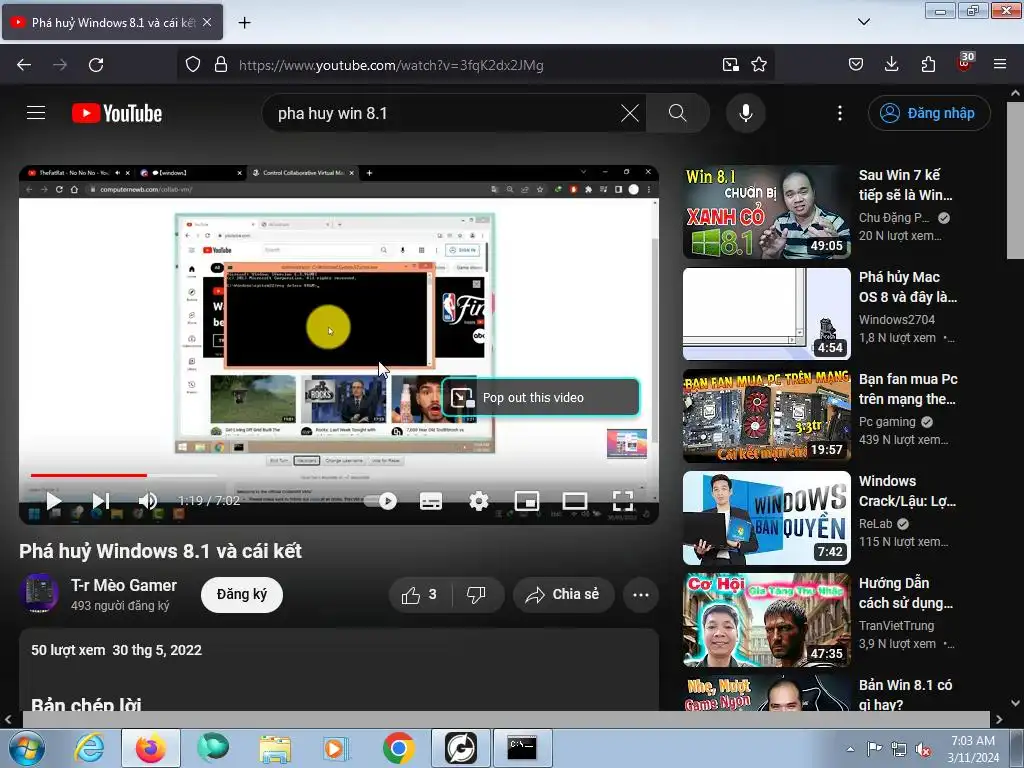
Task: Open the Hướng Dẫn cách sử dụng video thumbnail
Action: tap(767, 620)
